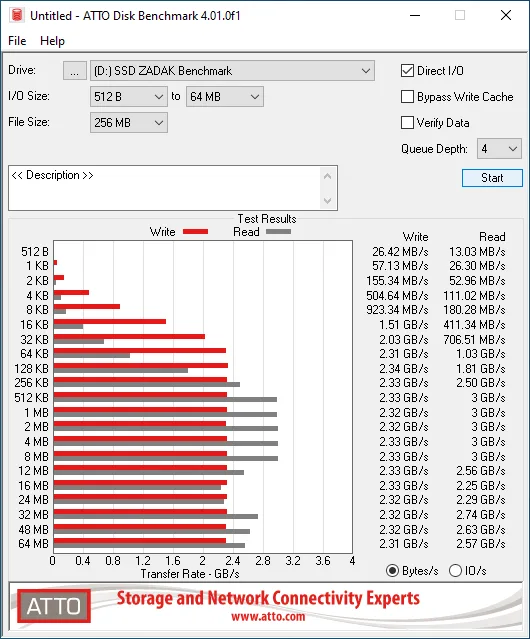Toggle the Direct I/O checkbox
This screenshot has height=639, width=530.
pyautogui.click(x=407, y=71)
